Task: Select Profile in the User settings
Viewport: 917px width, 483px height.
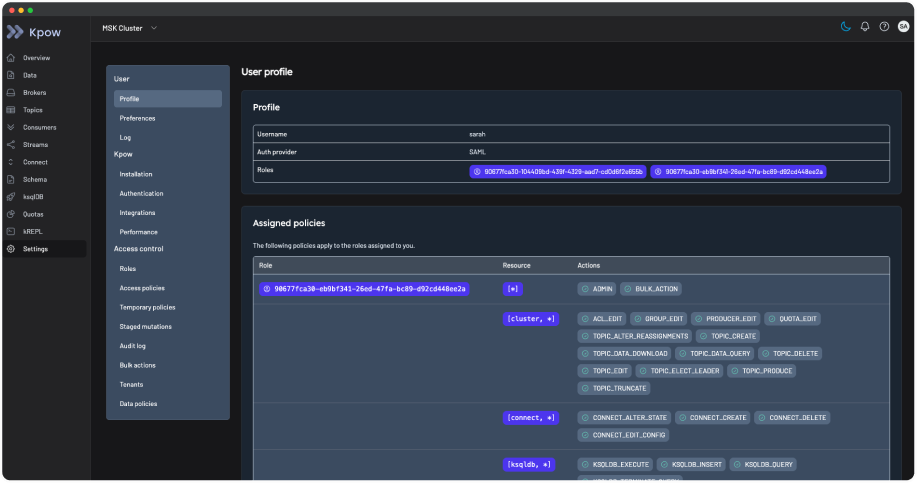Action: [x=168, y=99]
